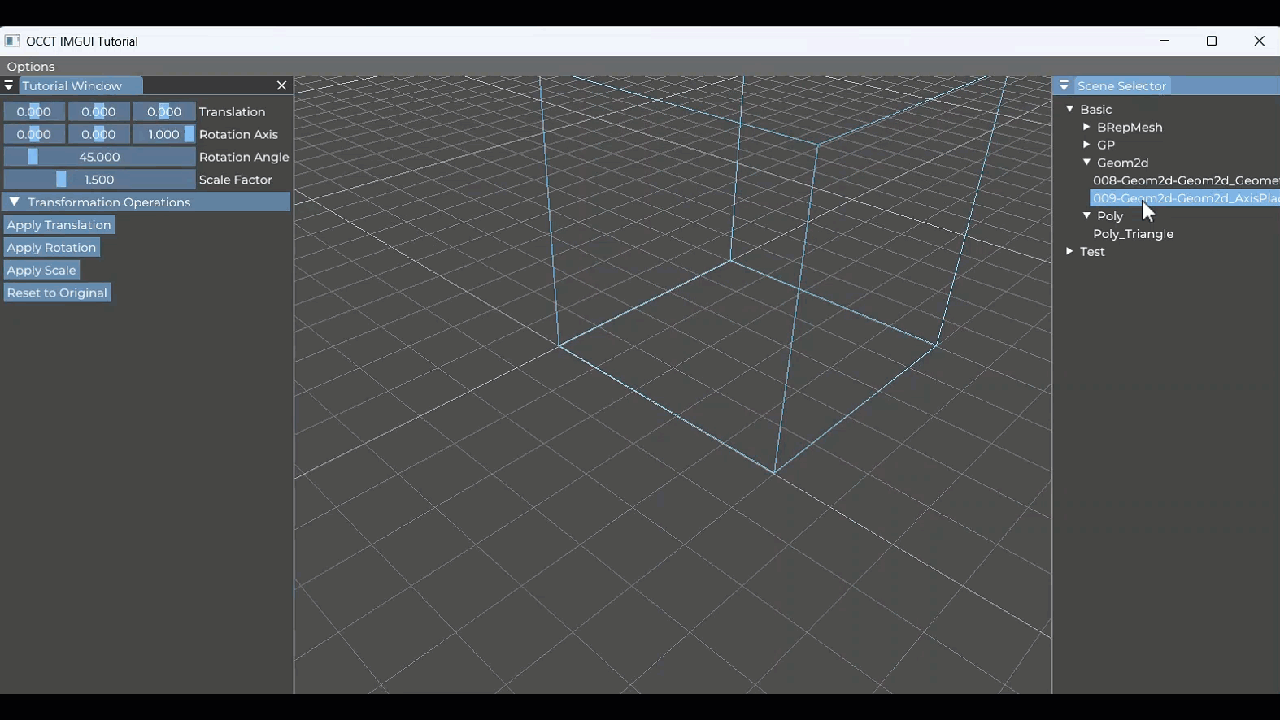Viewport: 1280px width, 720px height.
Task: Open the Options menu
Action: pyautogui.click(x=31, y=66)
